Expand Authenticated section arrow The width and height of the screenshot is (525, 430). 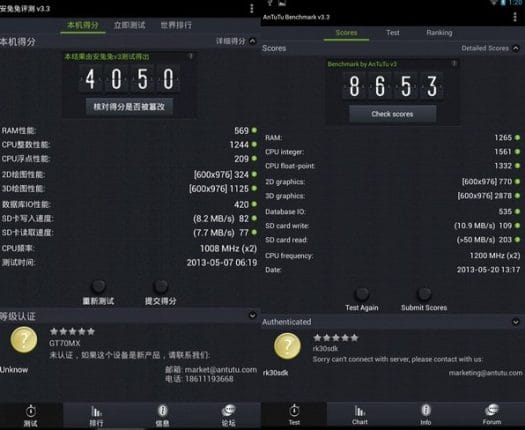click(516, 322)
